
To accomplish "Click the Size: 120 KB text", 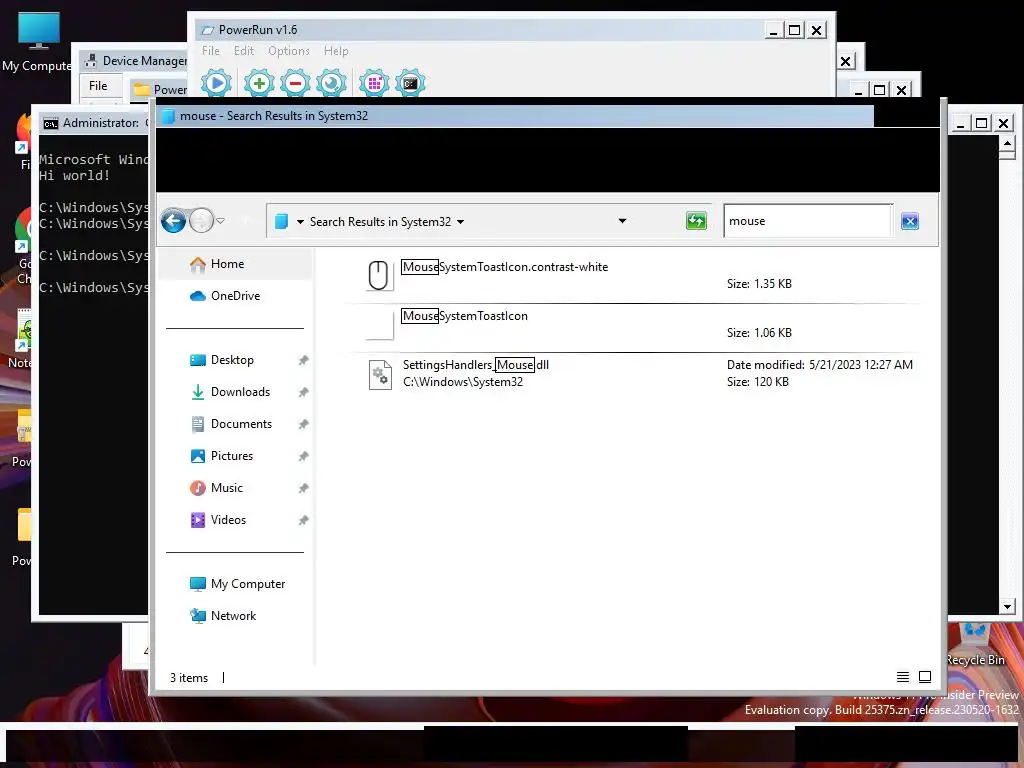I will tap(758, 382).
